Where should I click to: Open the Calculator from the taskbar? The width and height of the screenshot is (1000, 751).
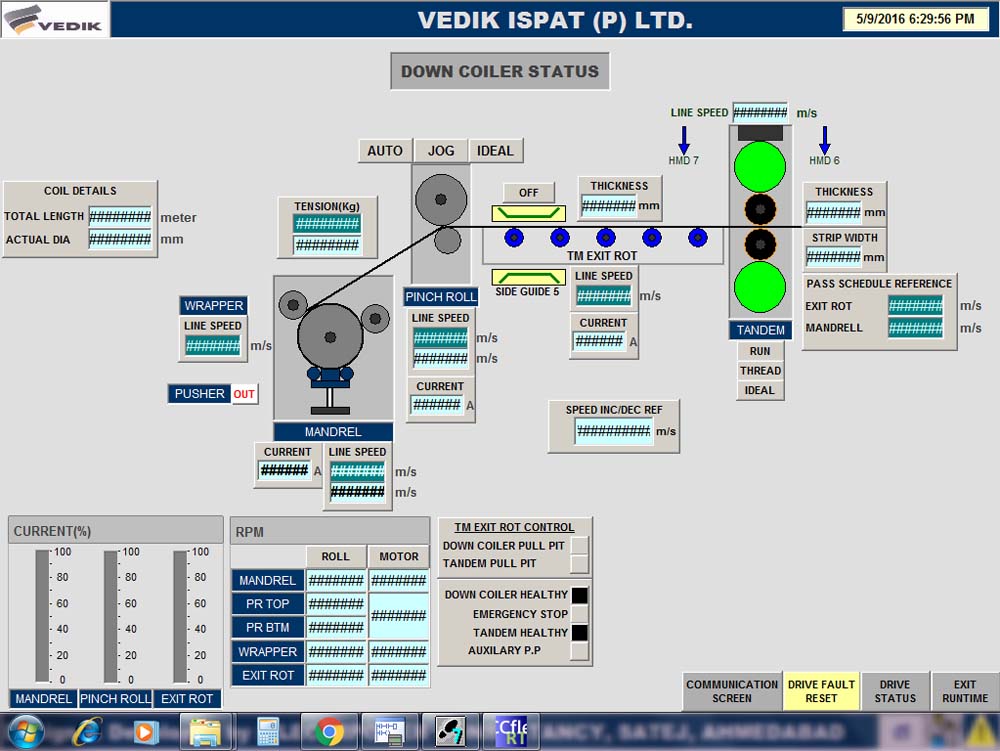tap(268, 731)
